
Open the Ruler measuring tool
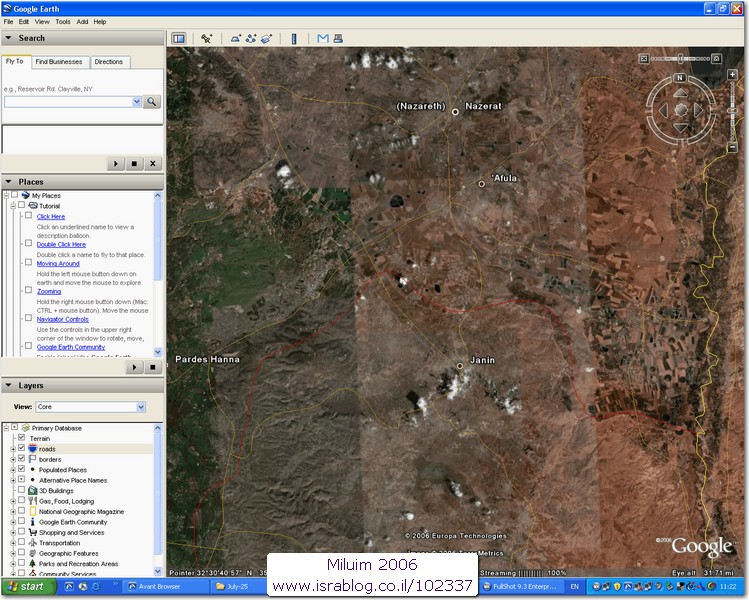294,39
